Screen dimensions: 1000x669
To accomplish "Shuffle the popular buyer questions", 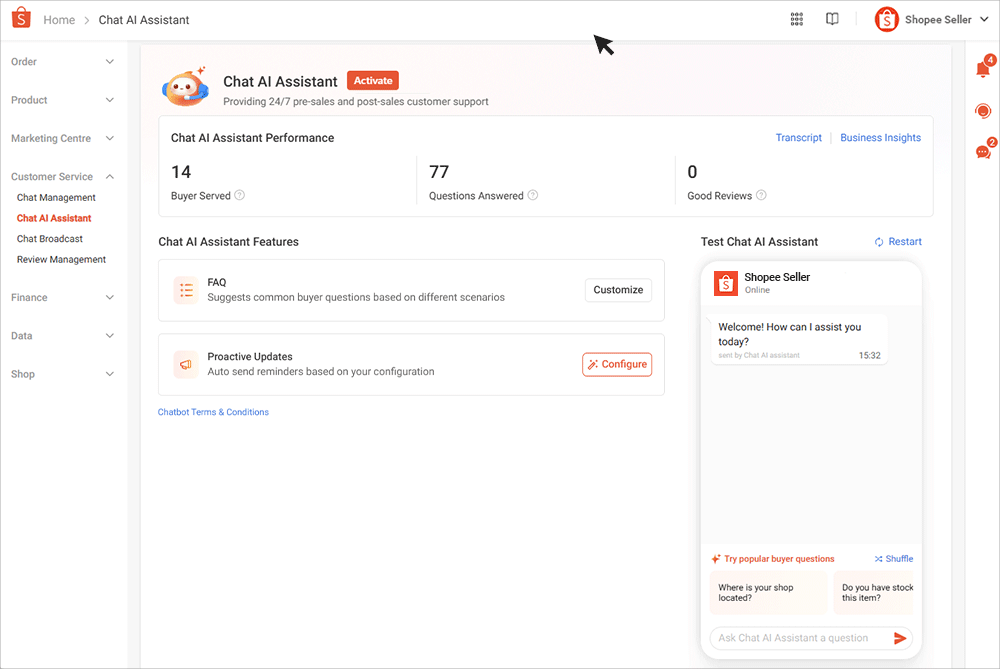I will [893, 558].
